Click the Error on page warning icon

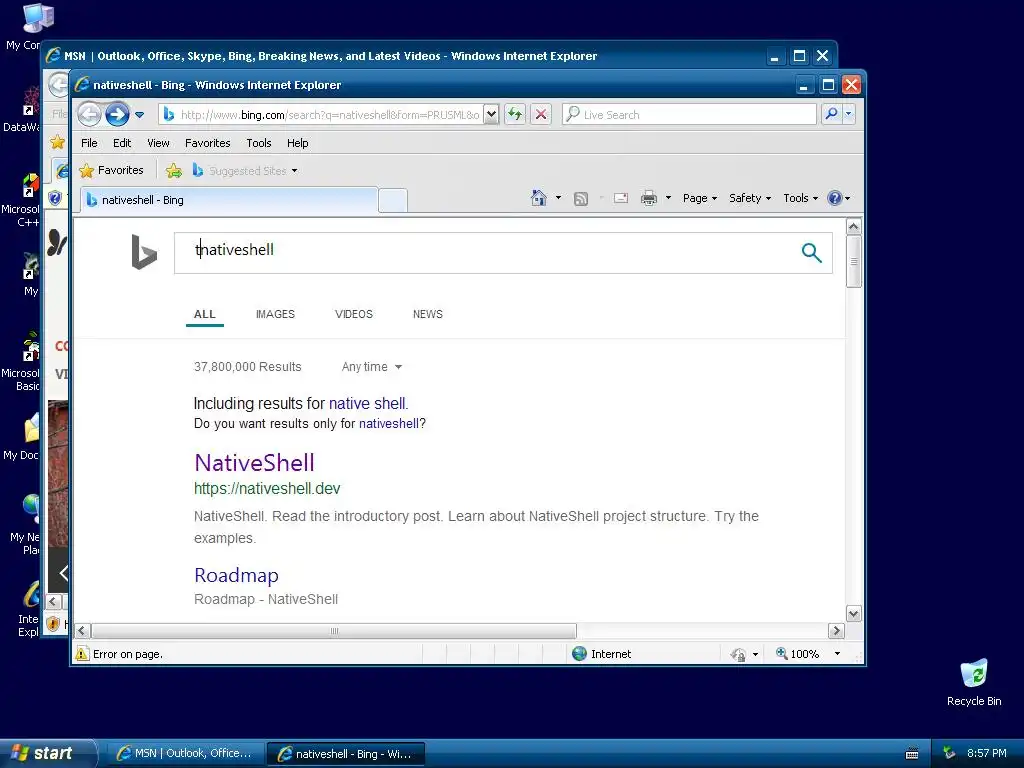82,654
